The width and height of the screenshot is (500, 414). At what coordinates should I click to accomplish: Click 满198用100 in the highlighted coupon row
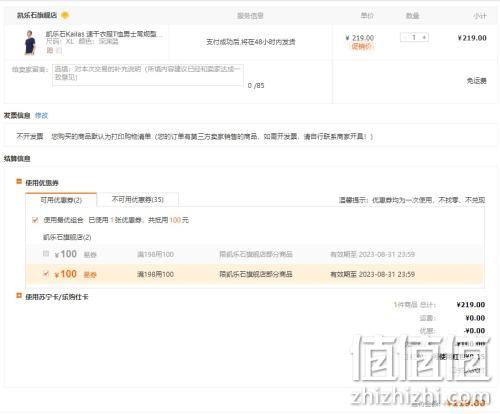coord(155,274)
